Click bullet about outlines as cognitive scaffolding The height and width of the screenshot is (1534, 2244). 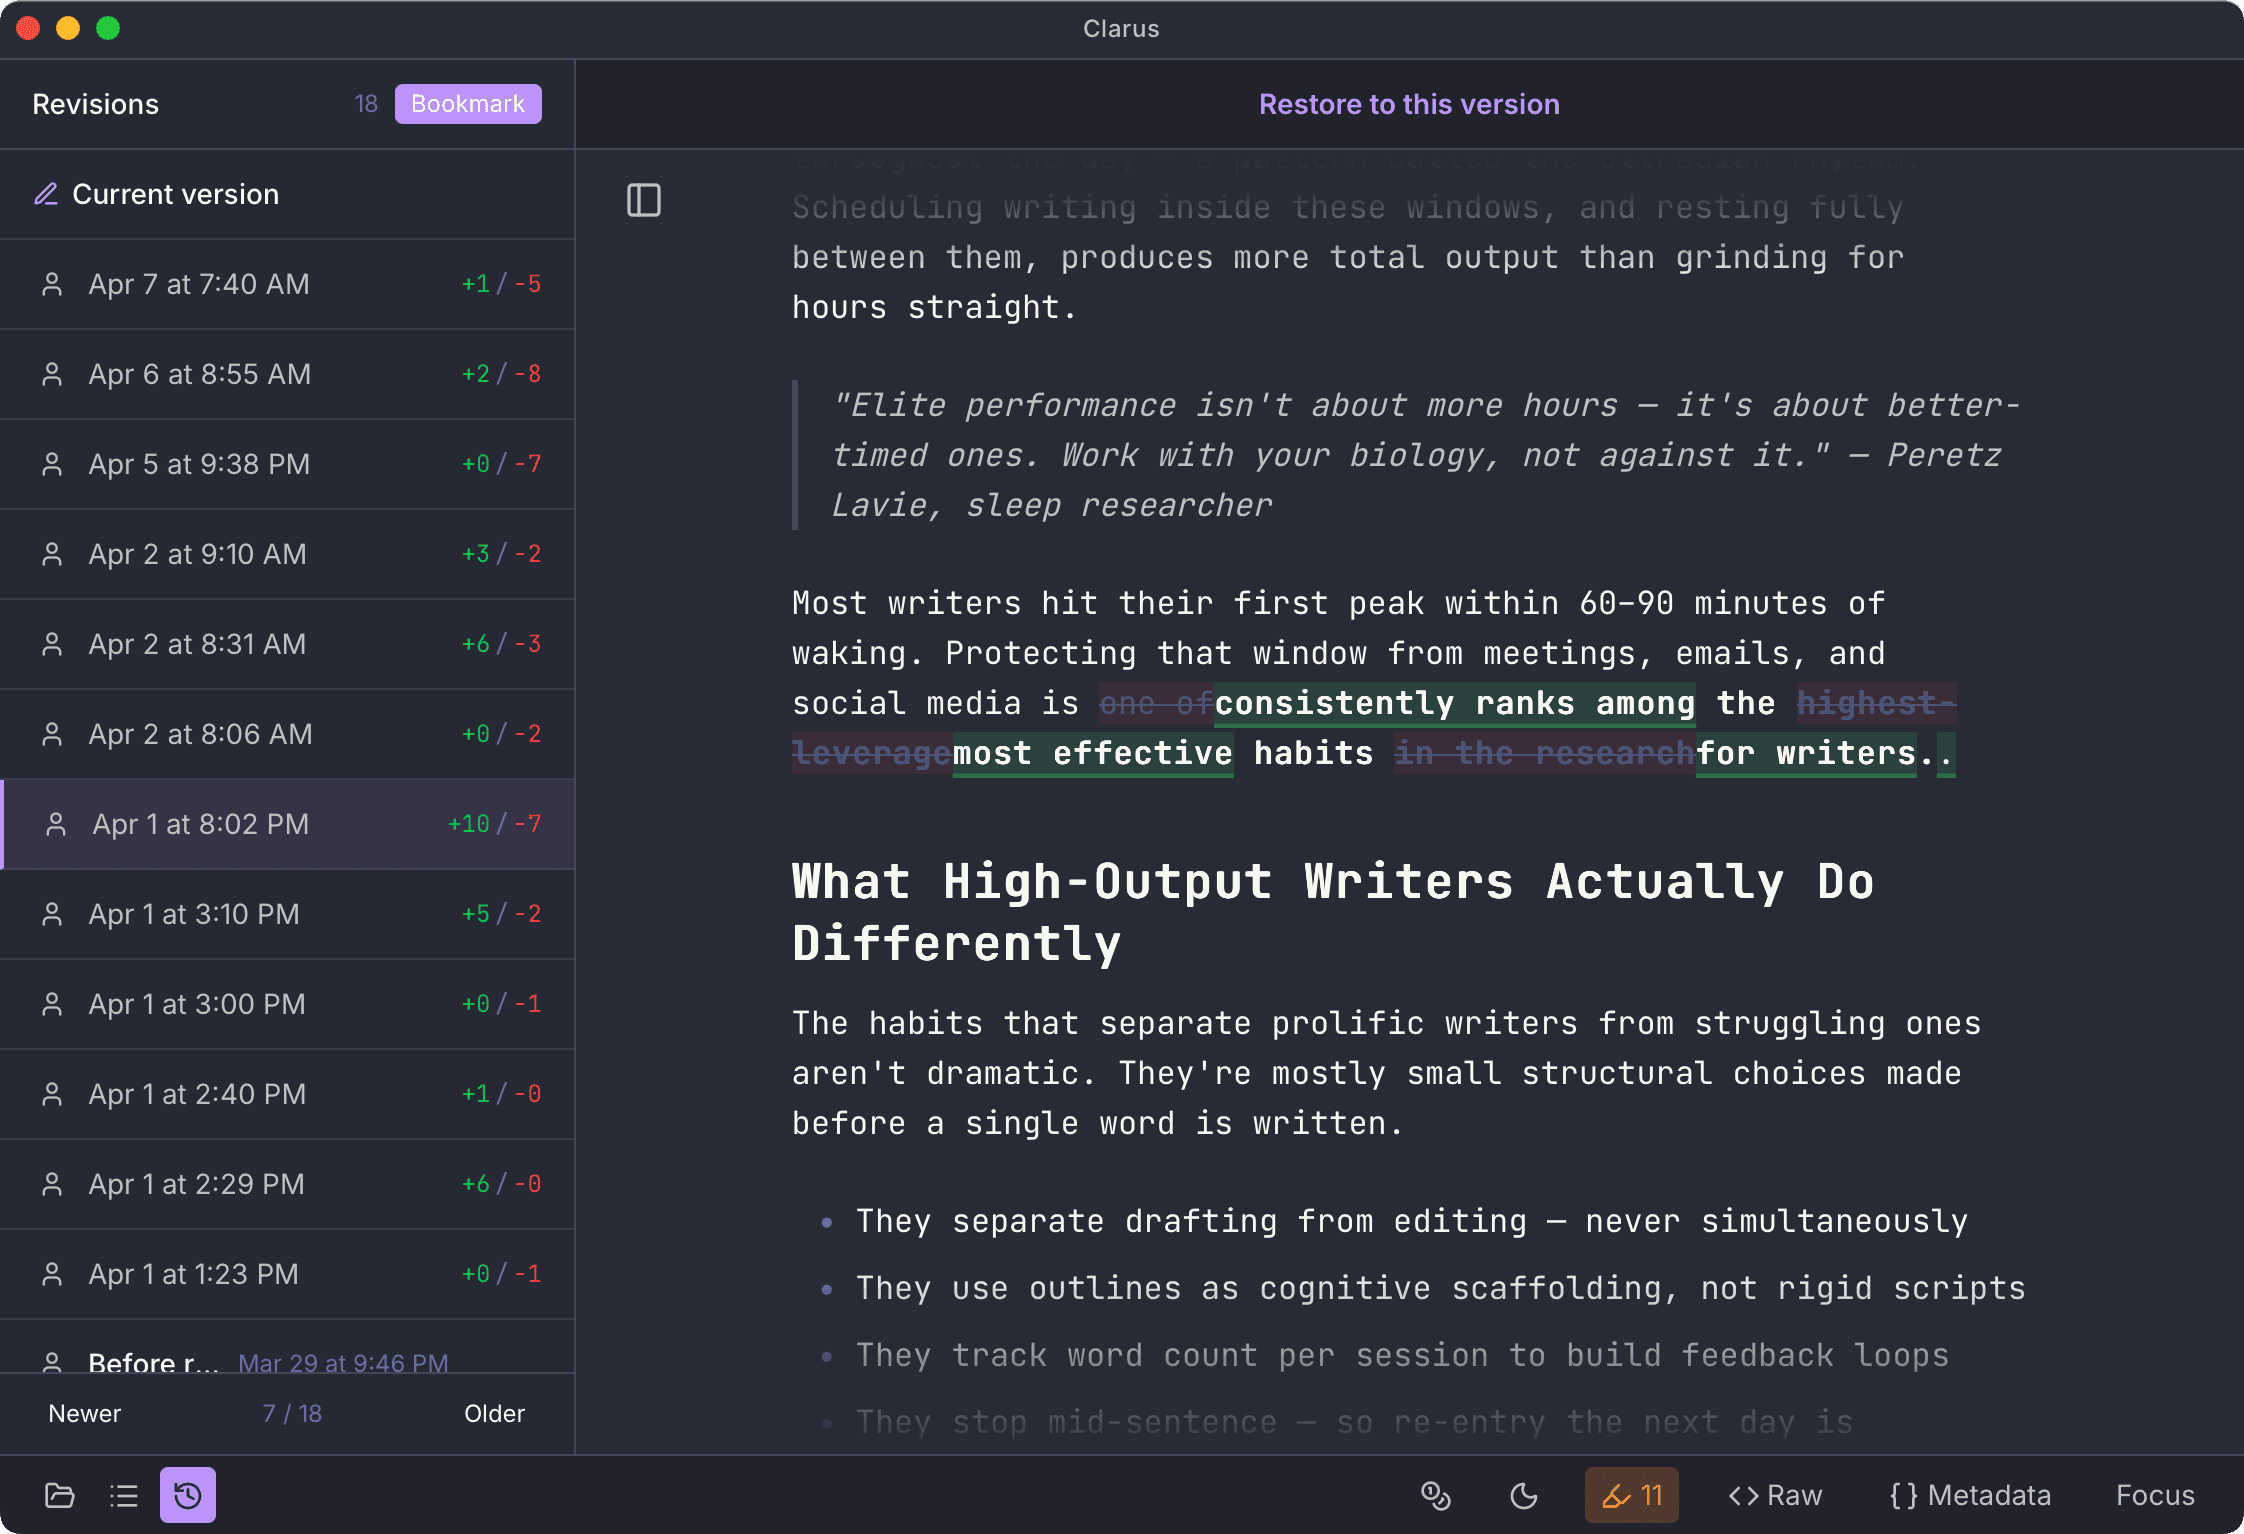pyautogui.click(x=1441, y=1288)
